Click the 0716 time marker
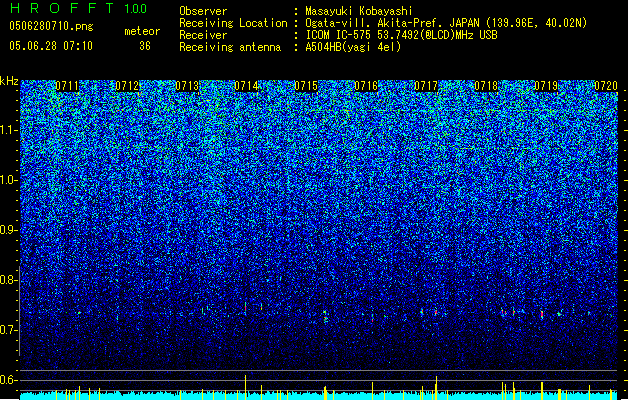Image resolution: width=629 pixels, height=400 pixels. tap(366, 86)
